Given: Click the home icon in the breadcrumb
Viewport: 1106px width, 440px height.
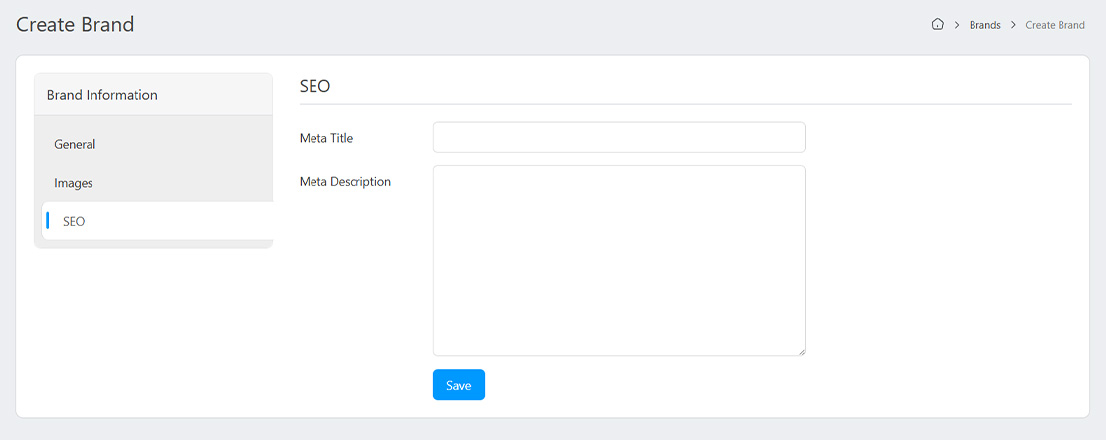Looking at the screenshot, I should pos(937,25).
